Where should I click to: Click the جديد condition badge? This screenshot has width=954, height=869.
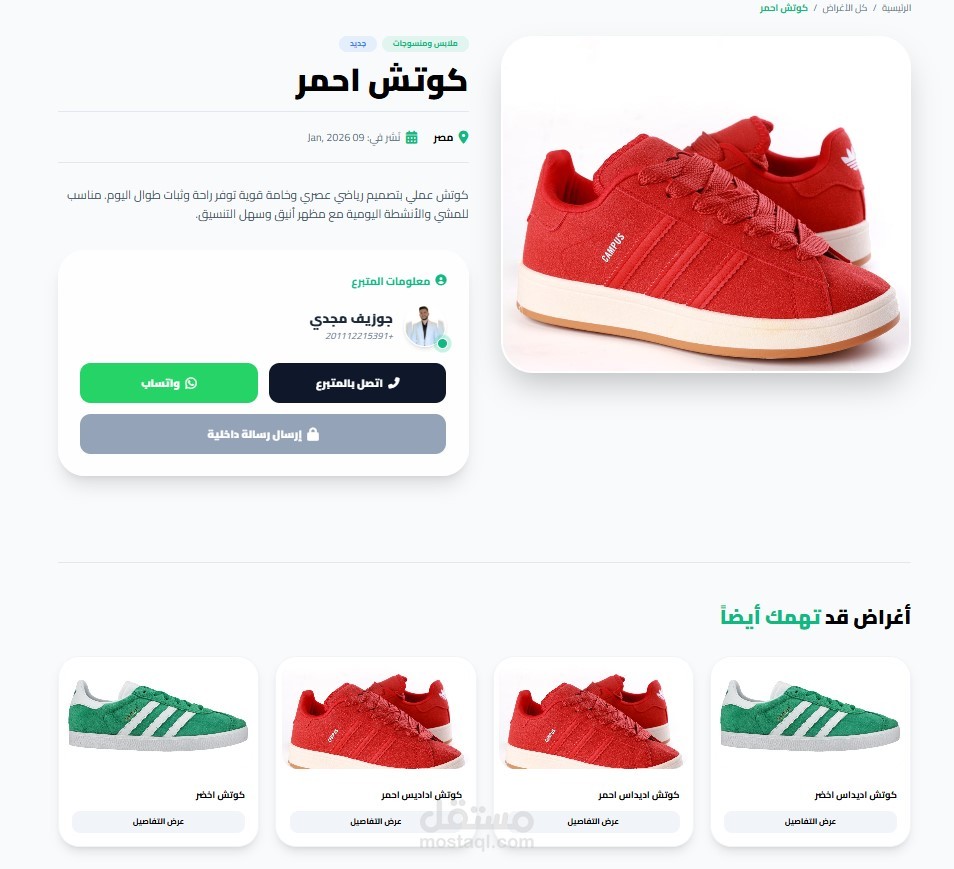(358, 44)
